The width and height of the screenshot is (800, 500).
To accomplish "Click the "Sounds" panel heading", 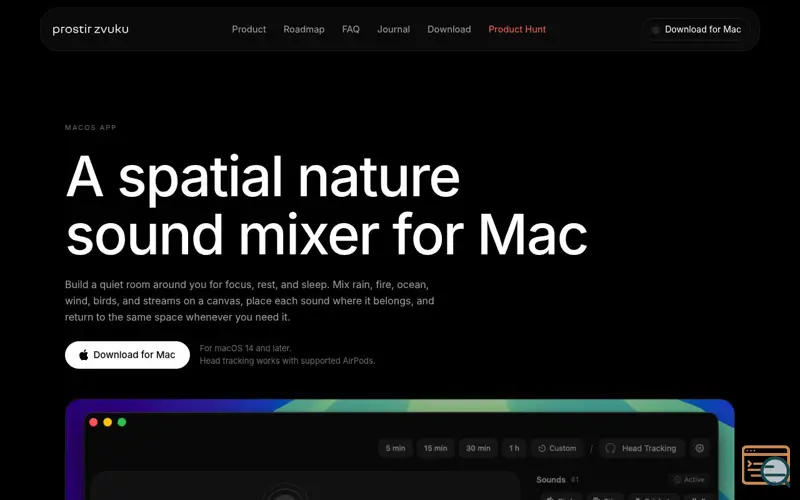I will click(551, 480).
